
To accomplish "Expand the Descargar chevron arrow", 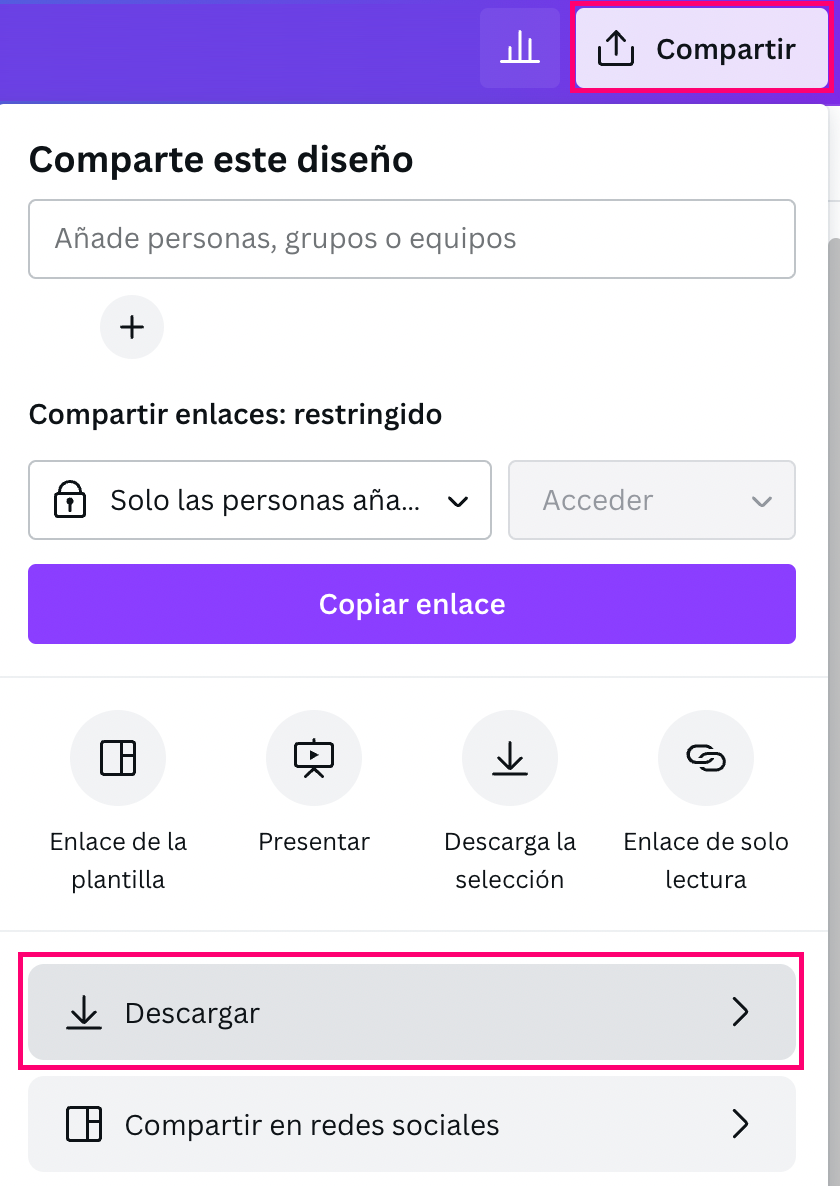I will pyautogui.click(x=740, y=1013).
